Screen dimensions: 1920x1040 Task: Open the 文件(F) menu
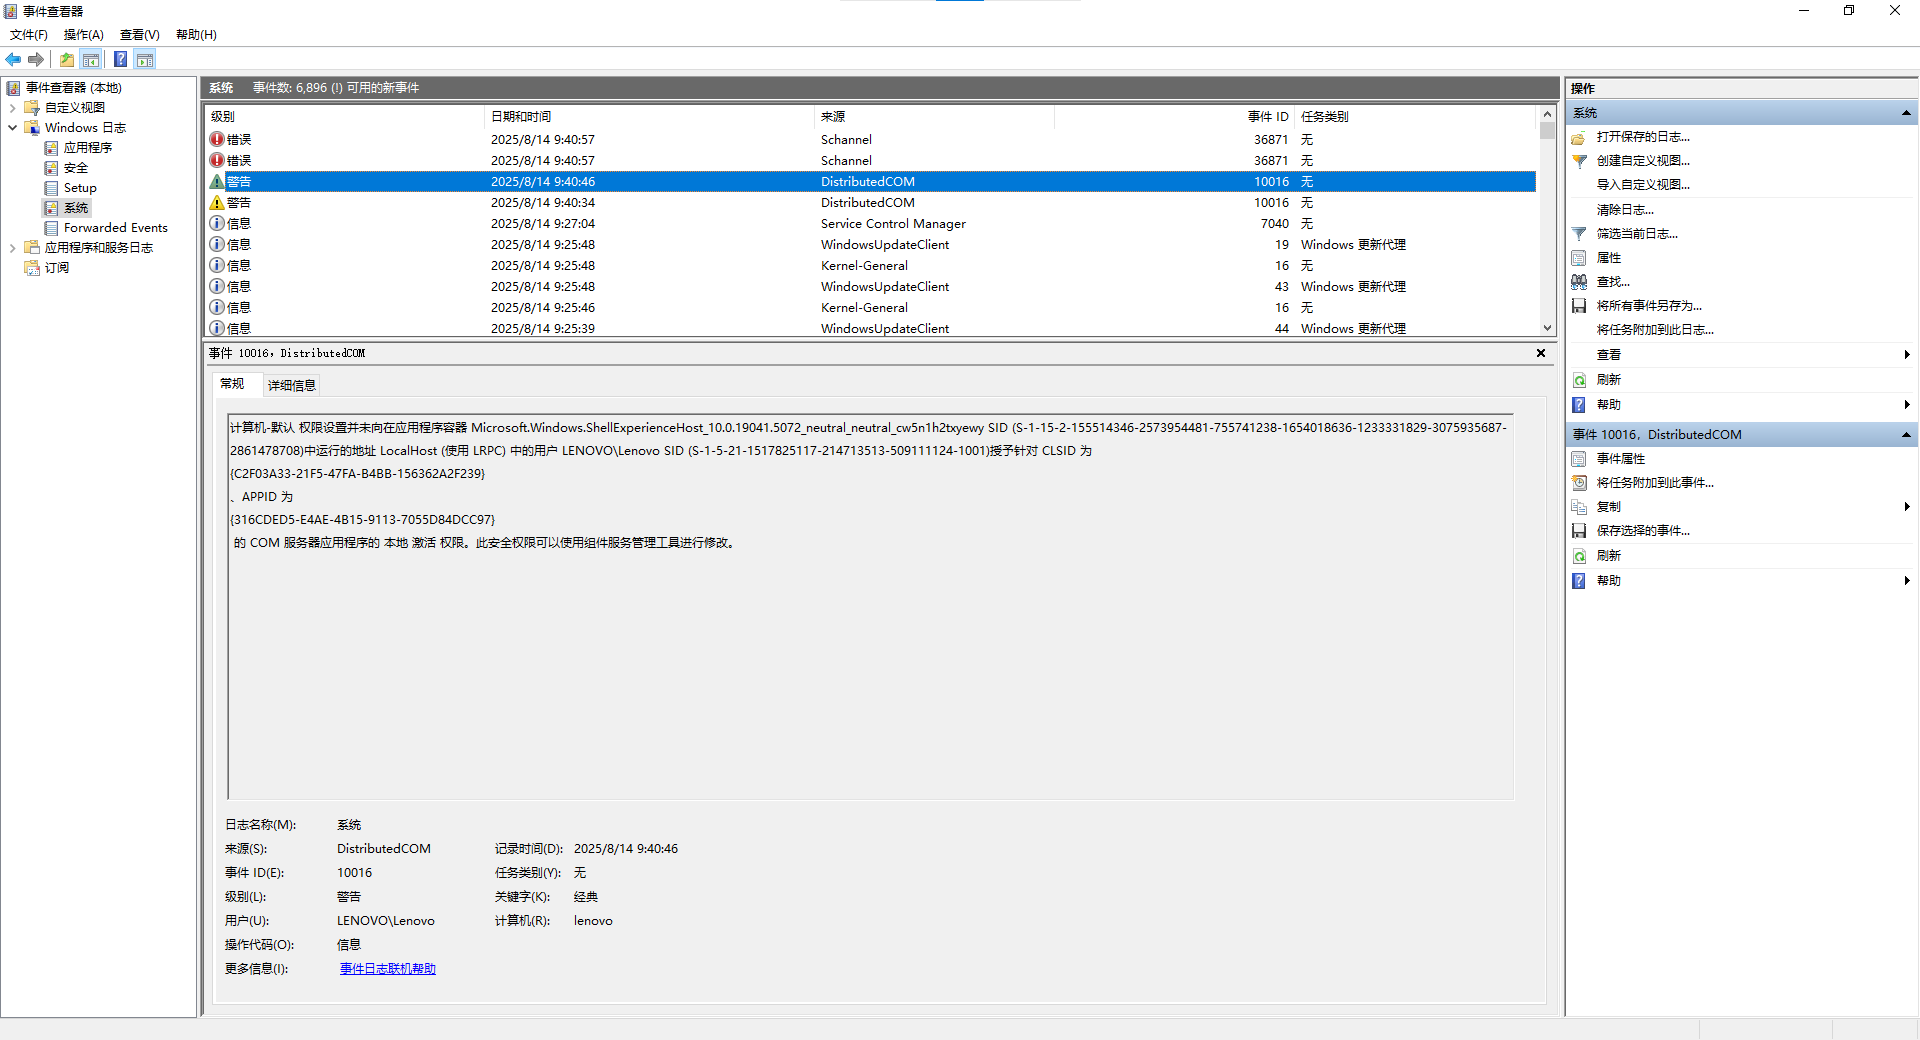[29, 35]
